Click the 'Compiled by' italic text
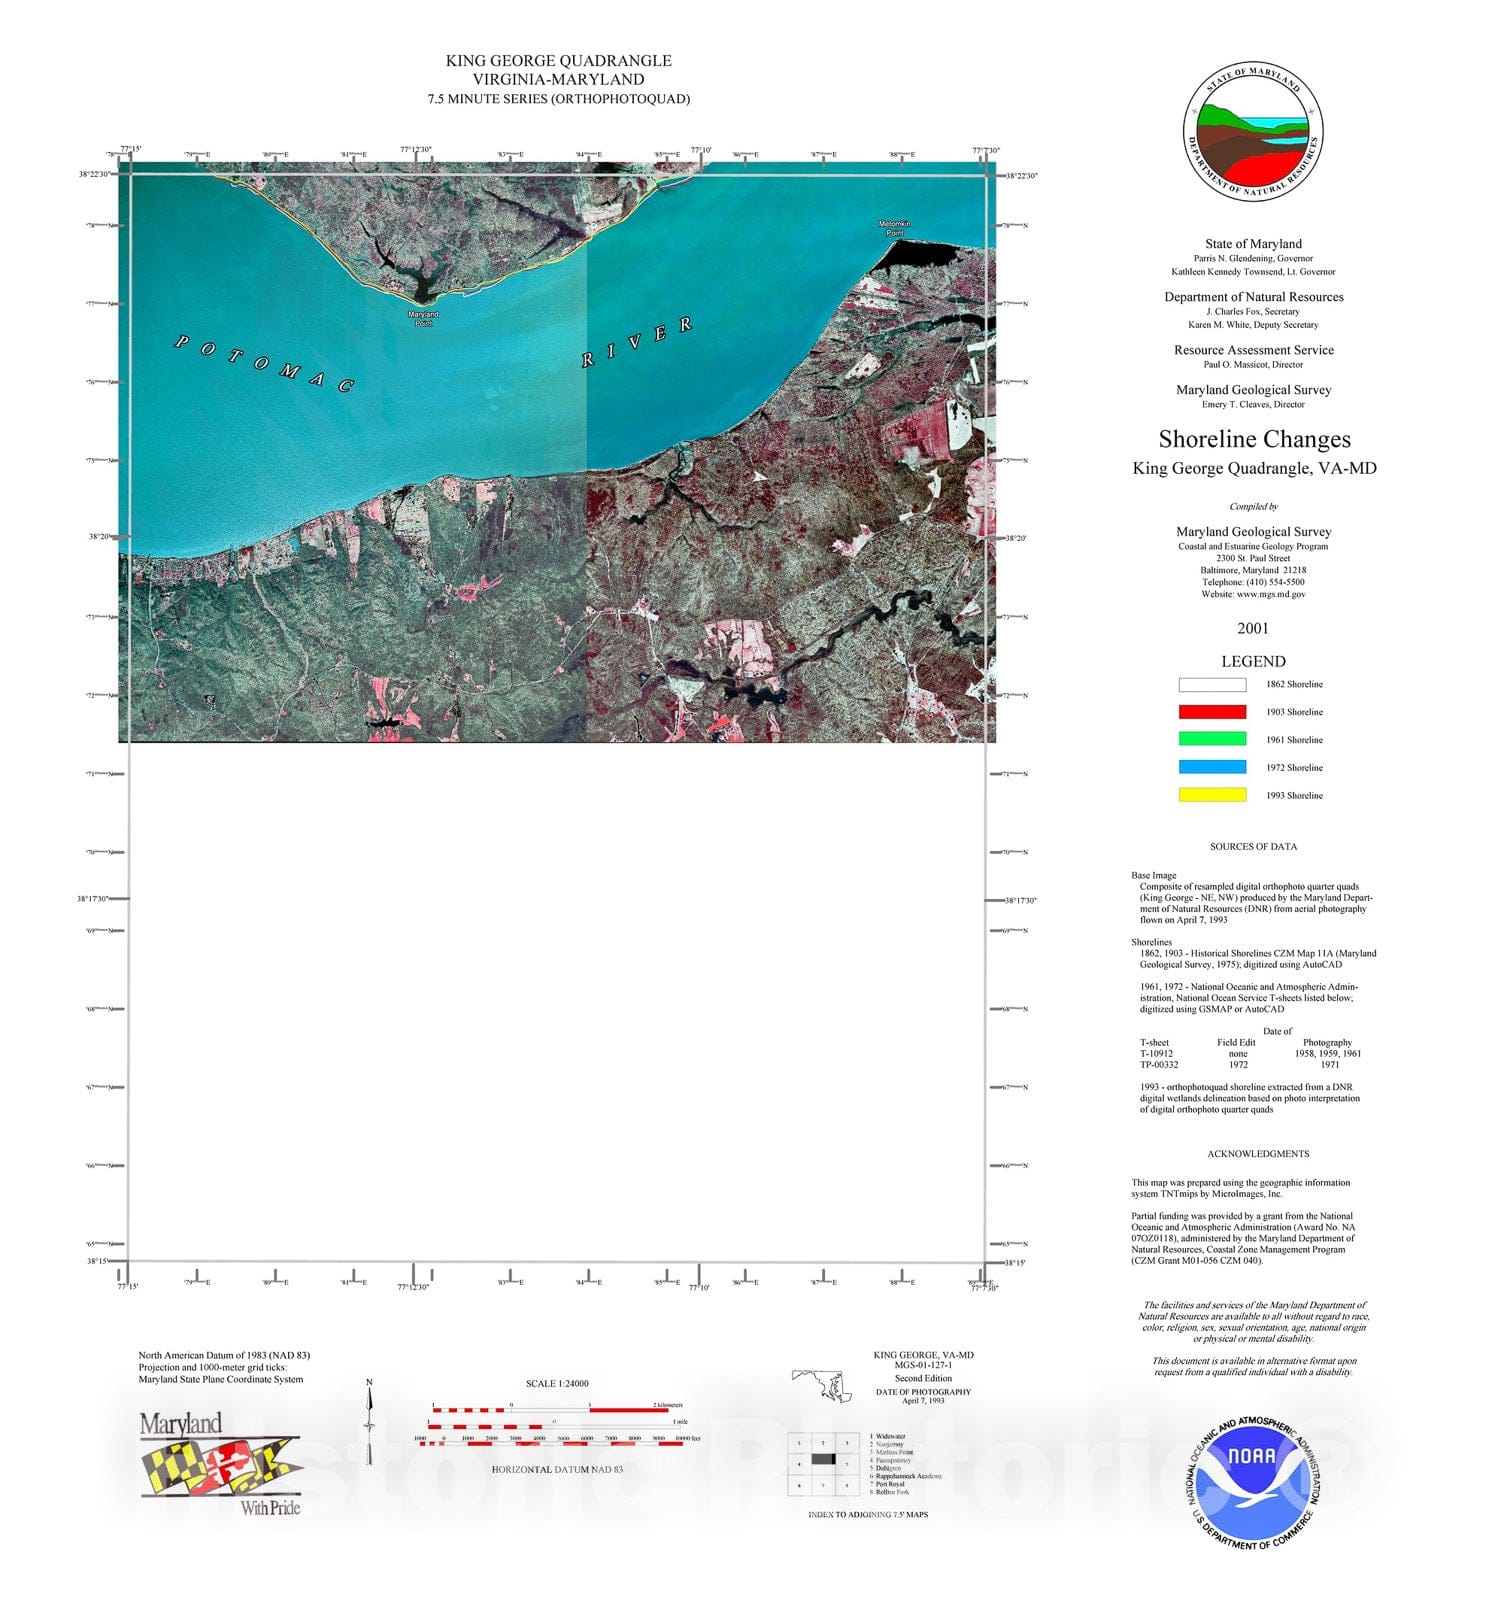The image size is (1504, 1600). tap(1254, 507)
